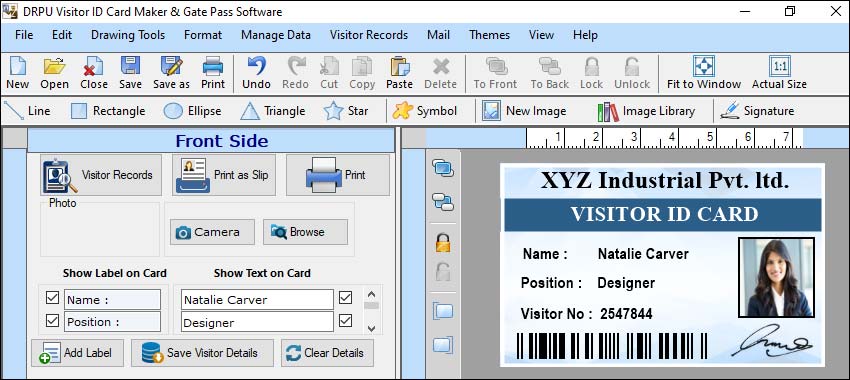This screenshot has width=850, height=380.
Task: Click the Delete toolbar icon
Action: 440,73
